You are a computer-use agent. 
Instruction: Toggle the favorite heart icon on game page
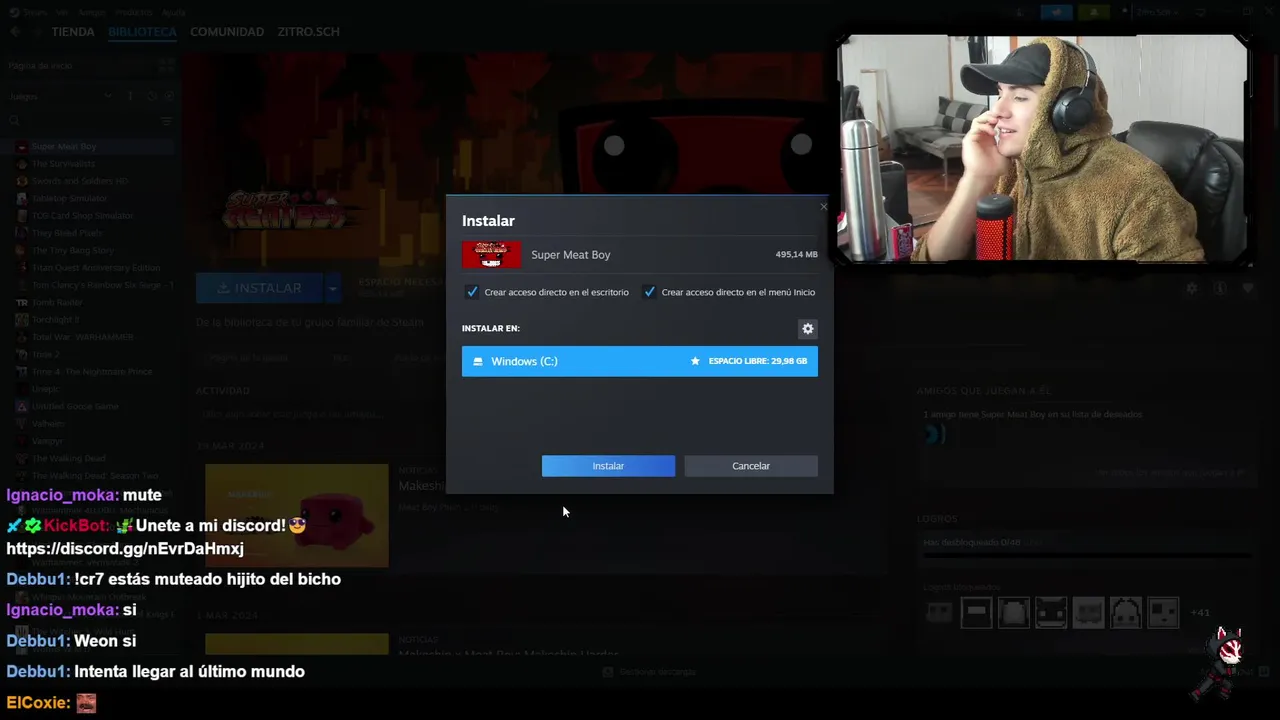pyautogui.click(x=1248, y=288)
